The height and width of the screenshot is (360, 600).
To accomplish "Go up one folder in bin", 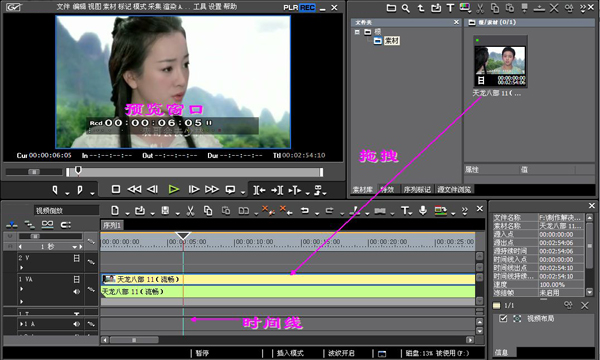I will point(421,8).
